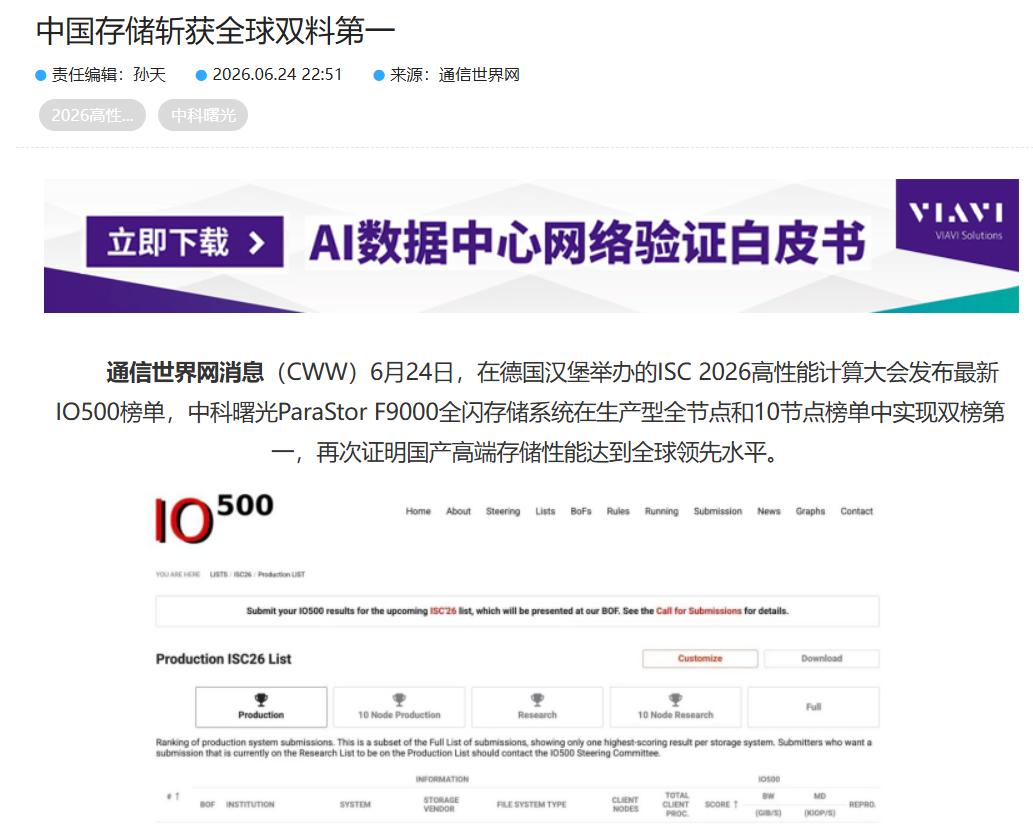The height and width of the screenshot is (825, 1033).
Task: Follow the Call for Submissions link
Action: pyautogui.click(x=698, y=611)
